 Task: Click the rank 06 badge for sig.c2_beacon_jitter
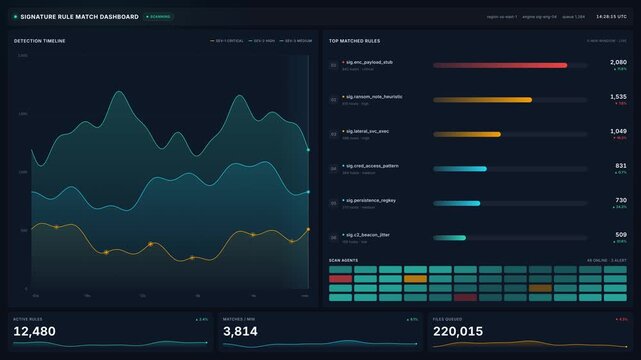tap(334, 238)
